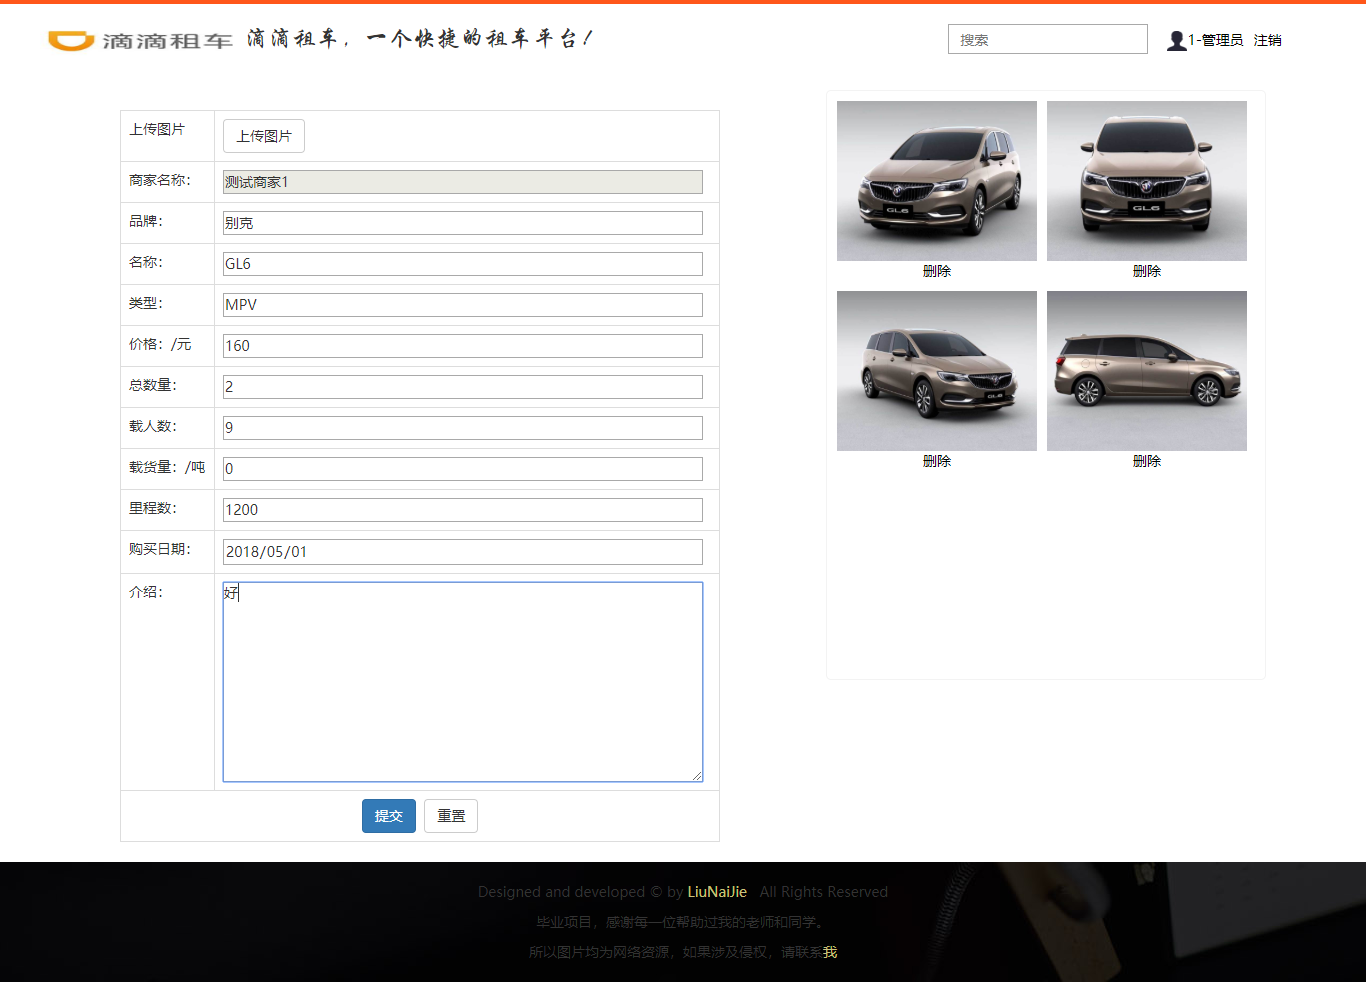Edit the 价格 field containing 160
Screen dimensions: 1366x982
(462, 346)
